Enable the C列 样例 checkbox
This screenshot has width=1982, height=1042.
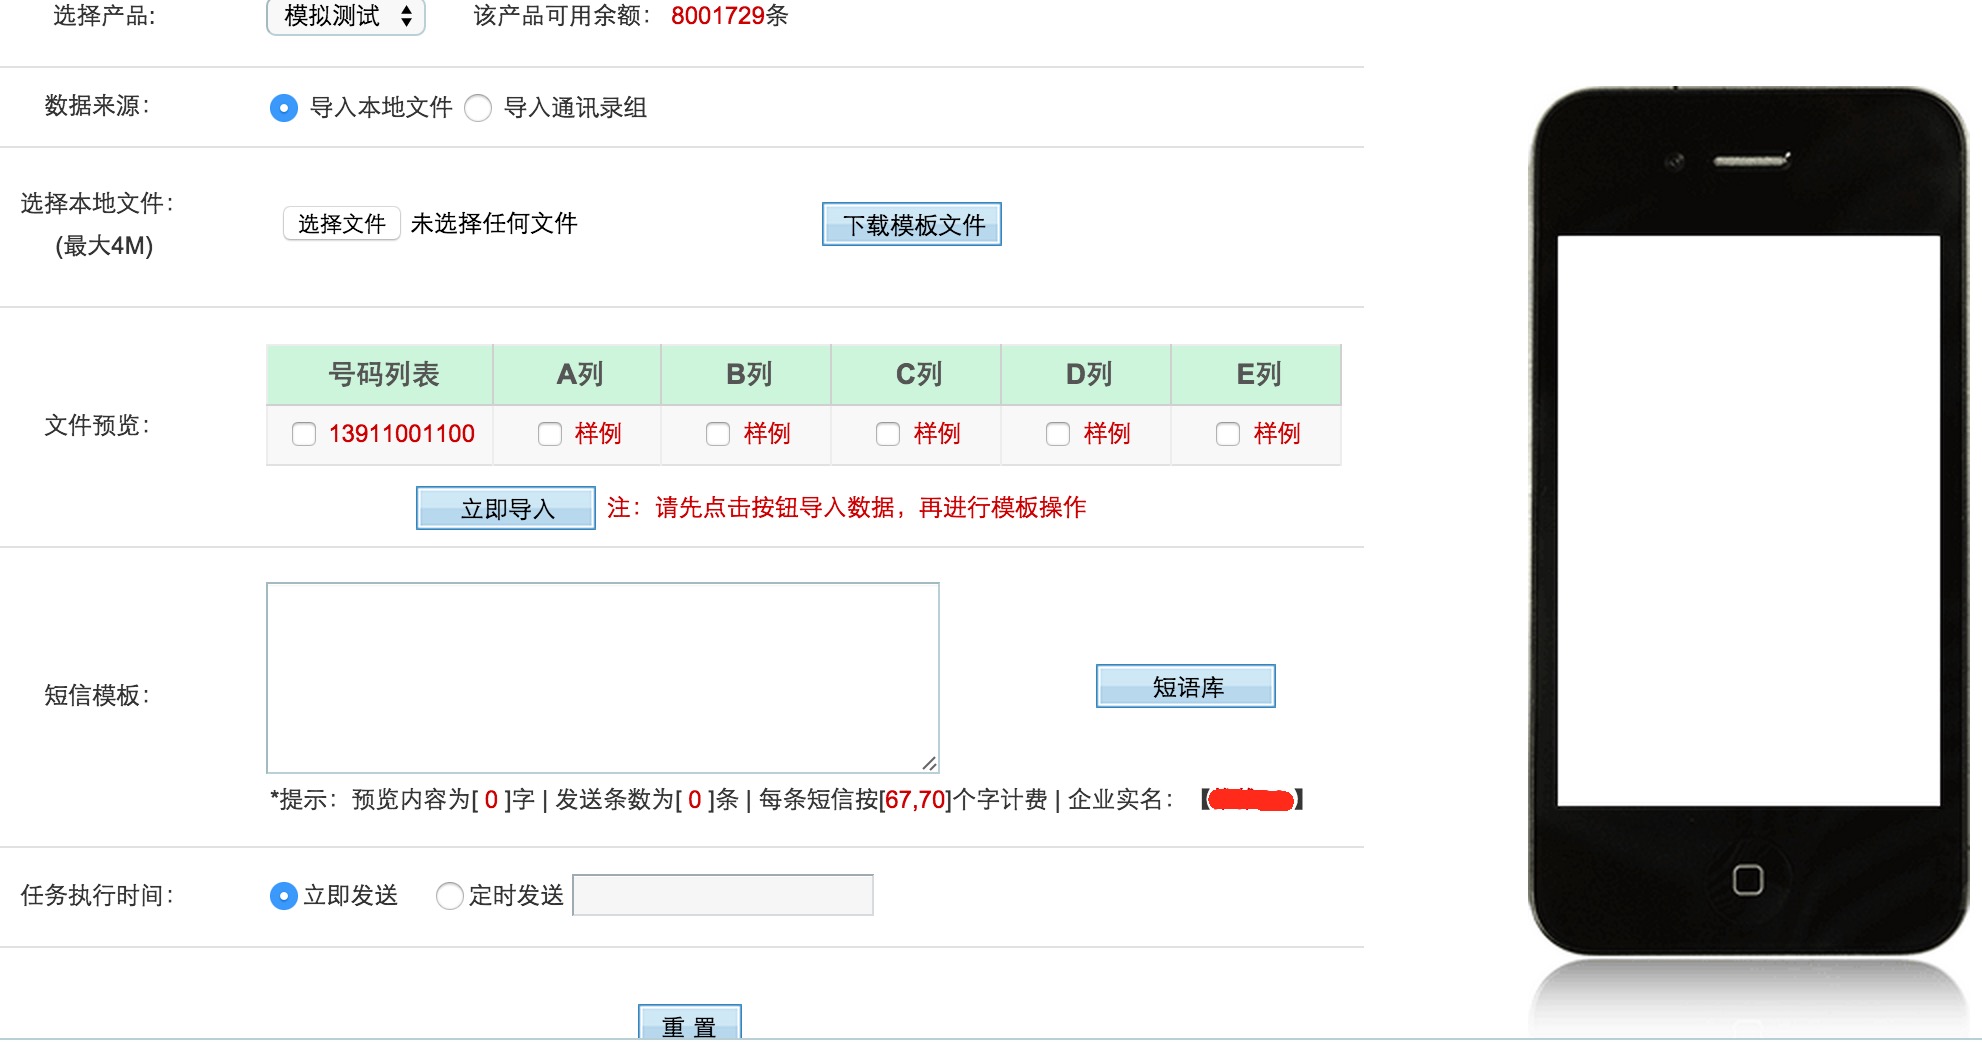point(888,434)
